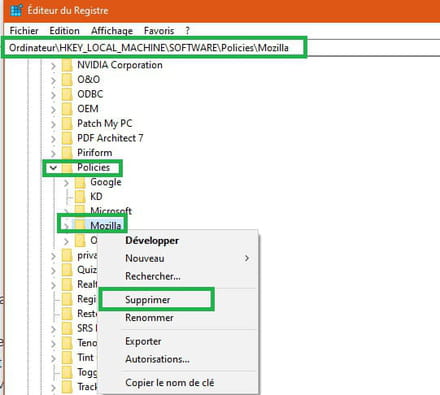Screen dimensions: 440x395
Task: Select the 'Rest' folder icon
Action: click(67, 314)
